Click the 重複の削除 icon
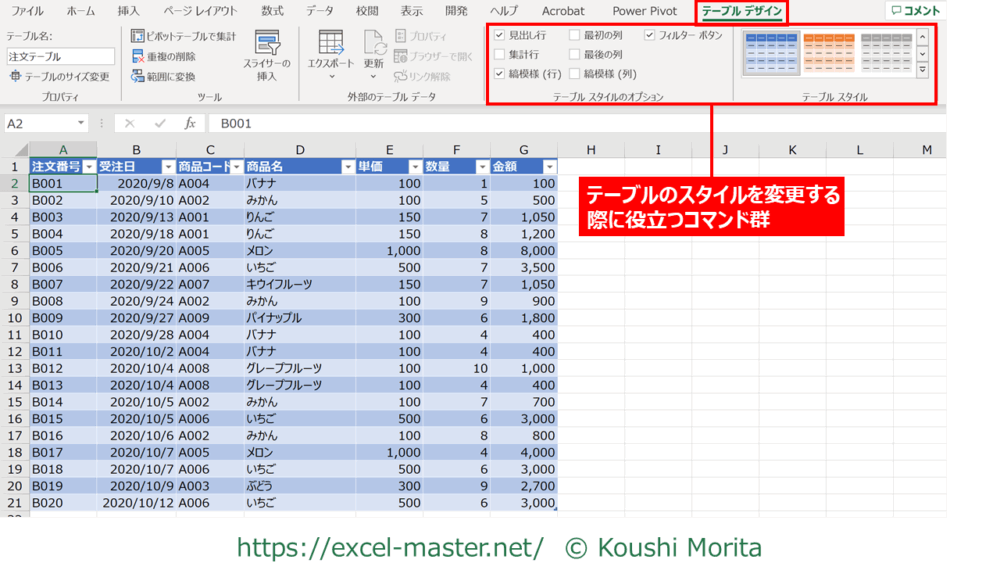The height and width of the screenshot is (563, 1000). [138, 57]
